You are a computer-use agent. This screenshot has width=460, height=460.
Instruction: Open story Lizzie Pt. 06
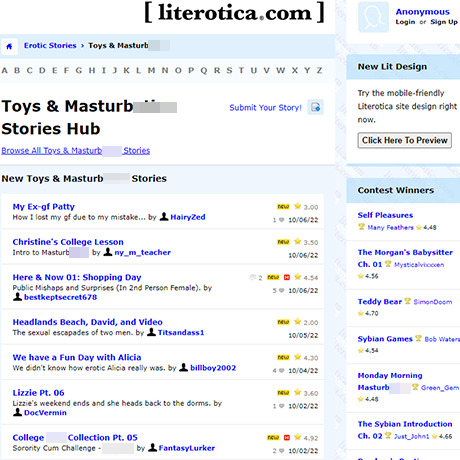[x=39, y=393]
